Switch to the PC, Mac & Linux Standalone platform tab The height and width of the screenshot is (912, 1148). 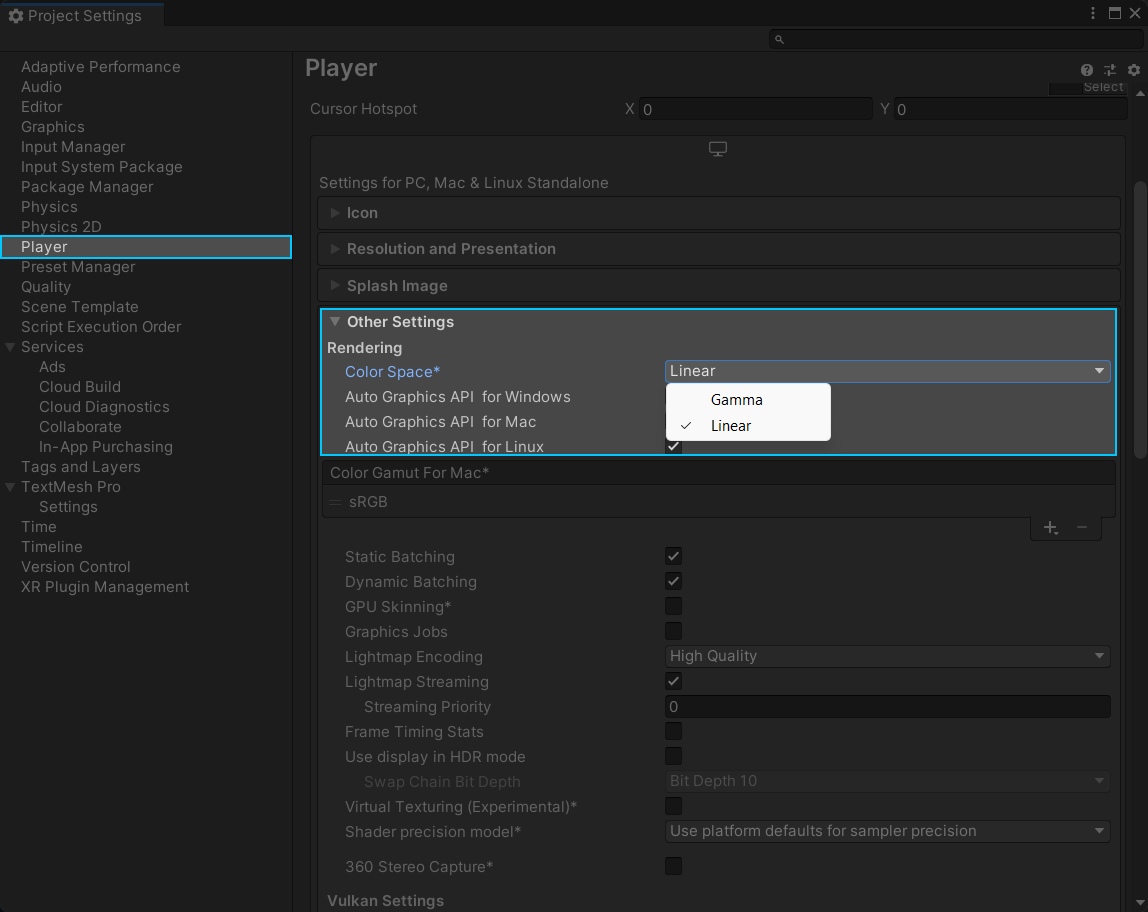click(x=717, y=148)
